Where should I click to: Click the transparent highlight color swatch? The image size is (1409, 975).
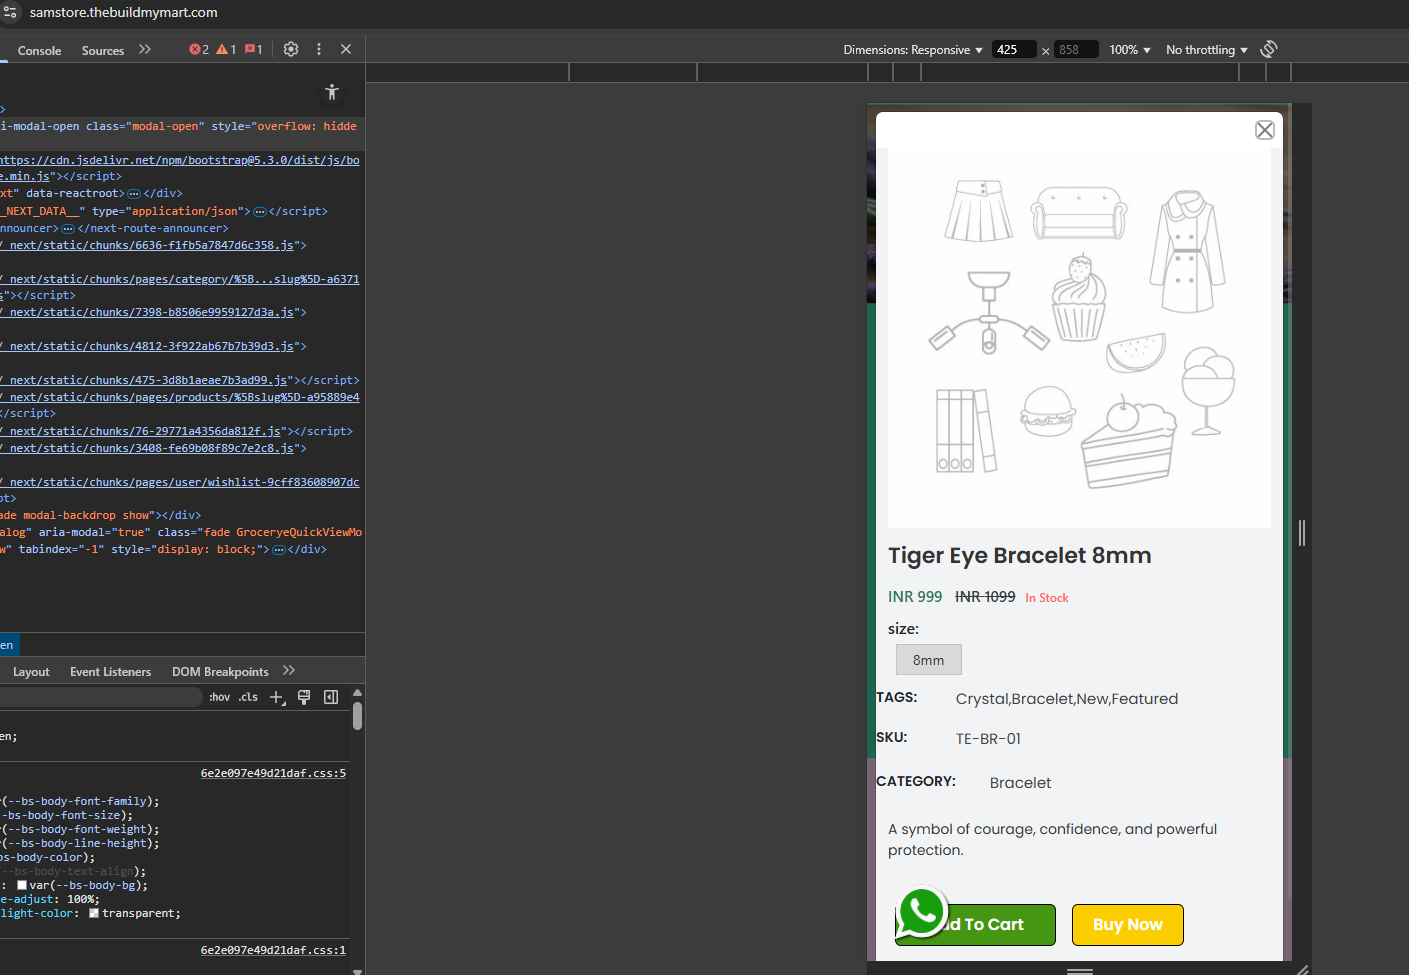coord(94,913)
